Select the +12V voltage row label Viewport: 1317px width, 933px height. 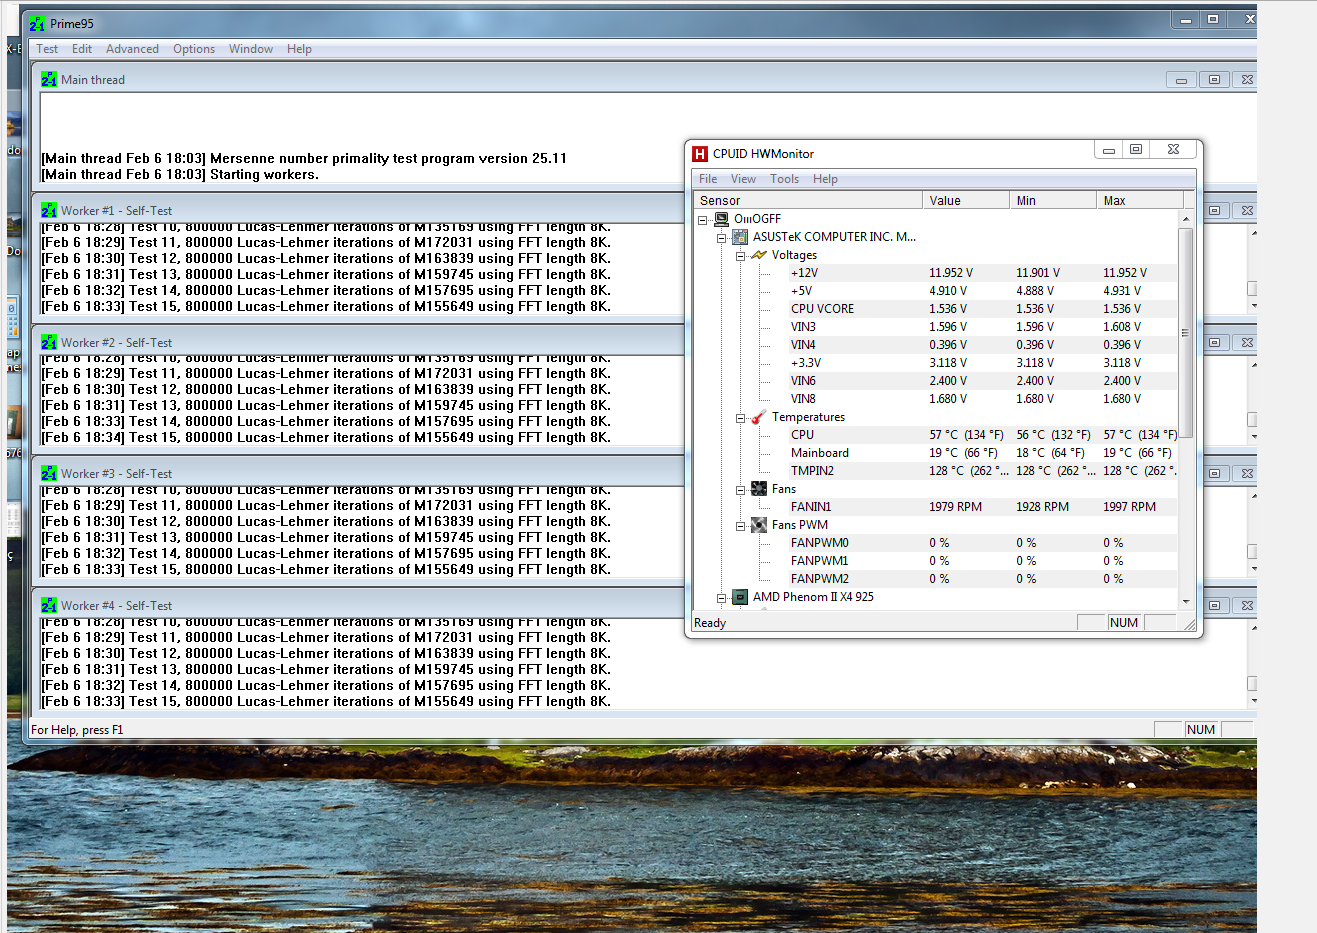pyautogui.click(x=804, y=273)
